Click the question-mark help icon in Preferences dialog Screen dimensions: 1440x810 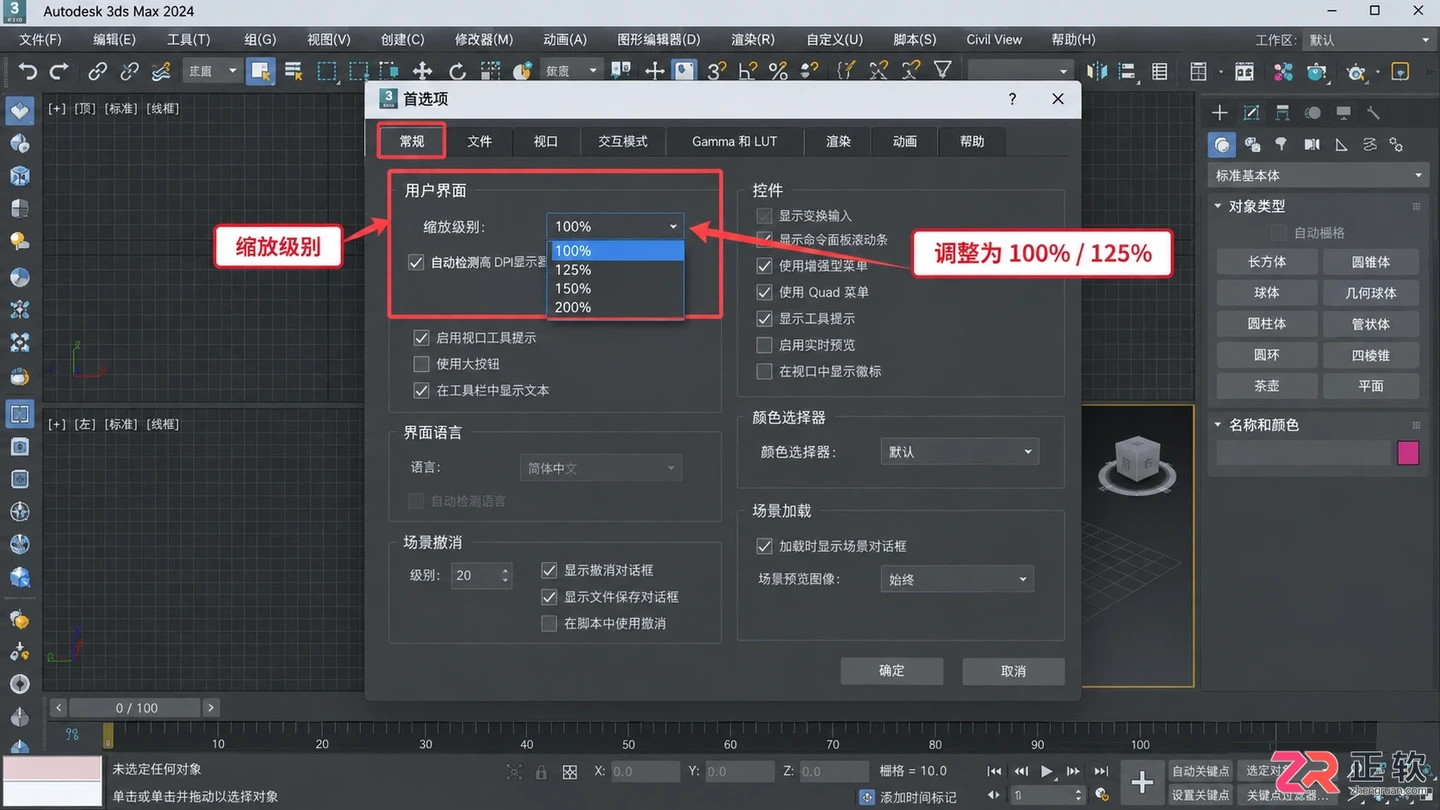pyautogui.click(x=1012, y=99)
